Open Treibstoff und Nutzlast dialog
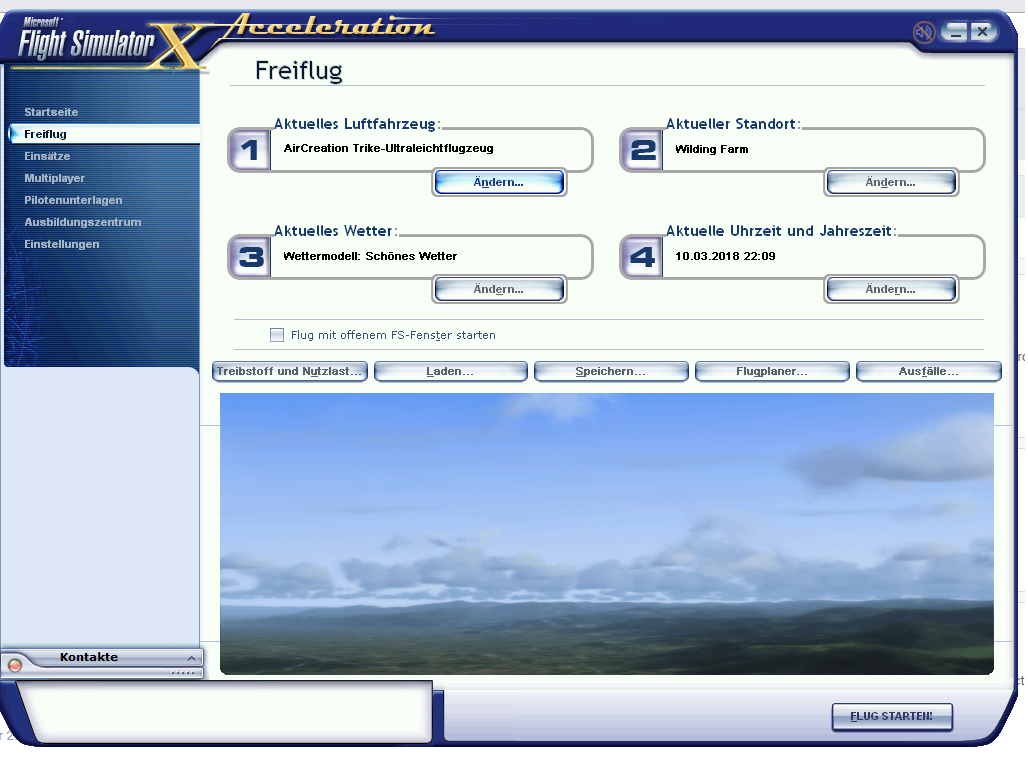The image size is (1028, 764). [289, 371]
